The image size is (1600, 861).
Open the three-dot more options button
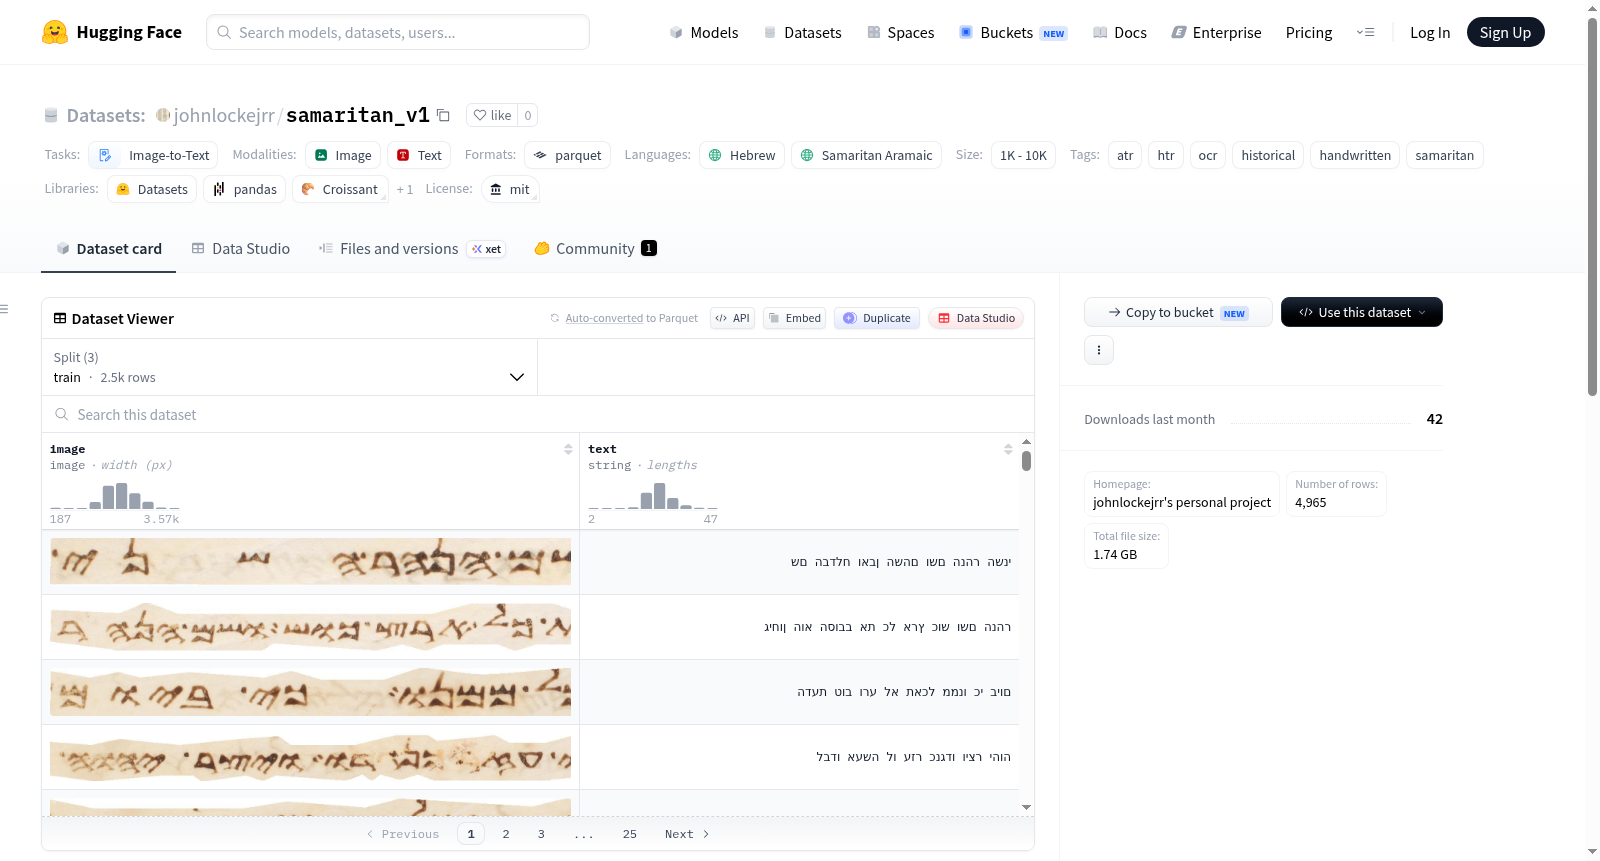pyautogui.click(x=1099, y=350)
